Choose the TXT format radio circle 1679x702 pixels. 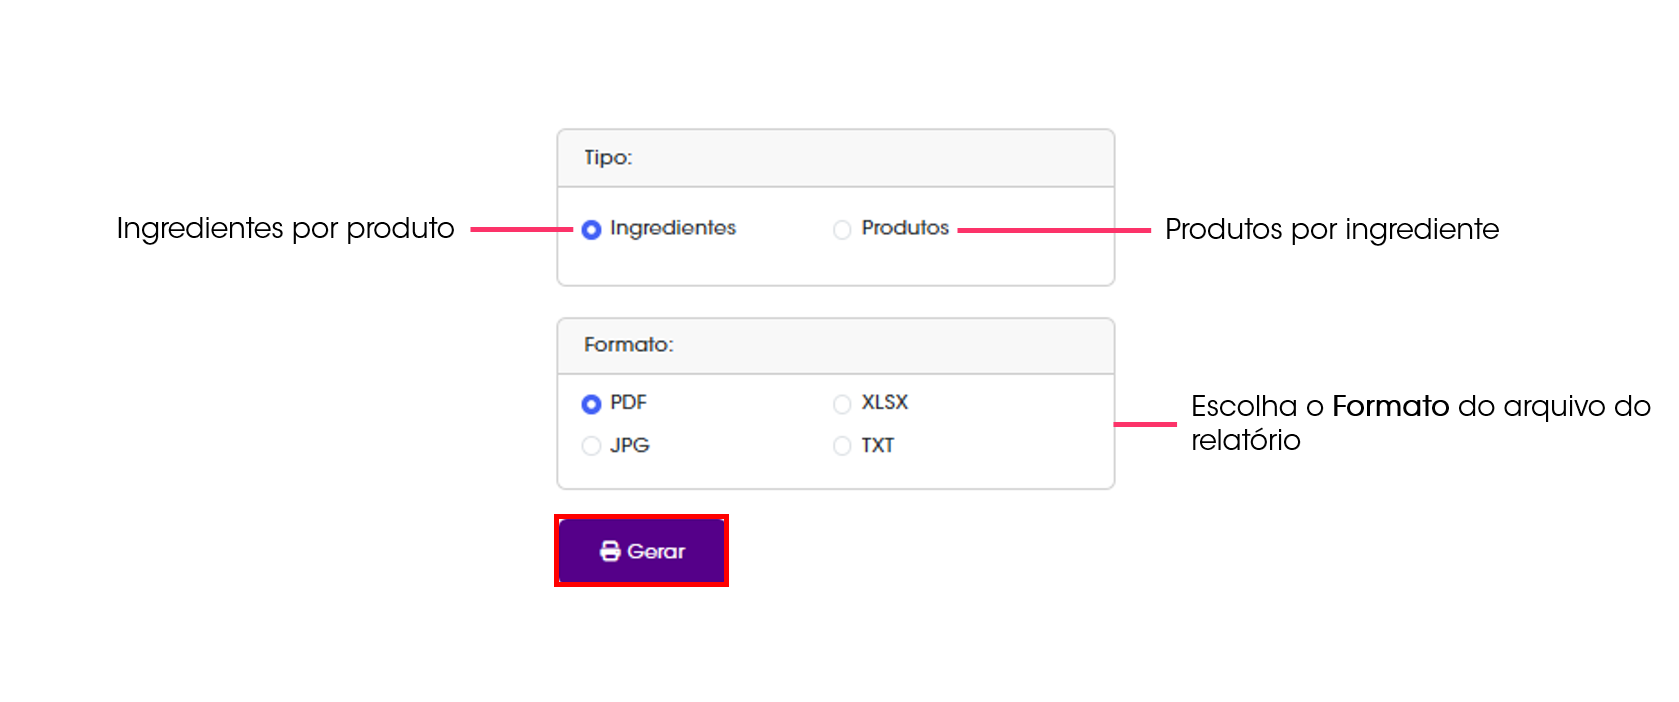[842, 446]
